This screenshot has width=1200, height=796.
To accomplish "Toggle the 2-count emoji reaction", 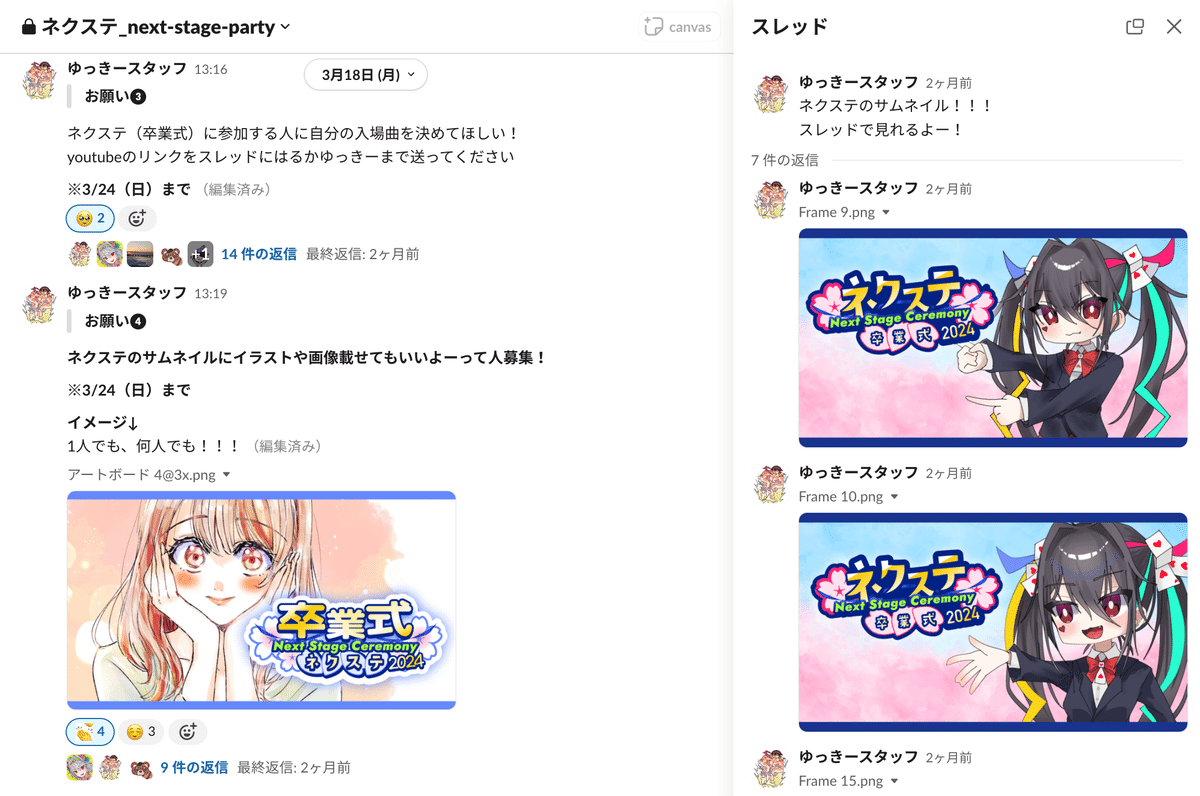I will coord(90,218).
